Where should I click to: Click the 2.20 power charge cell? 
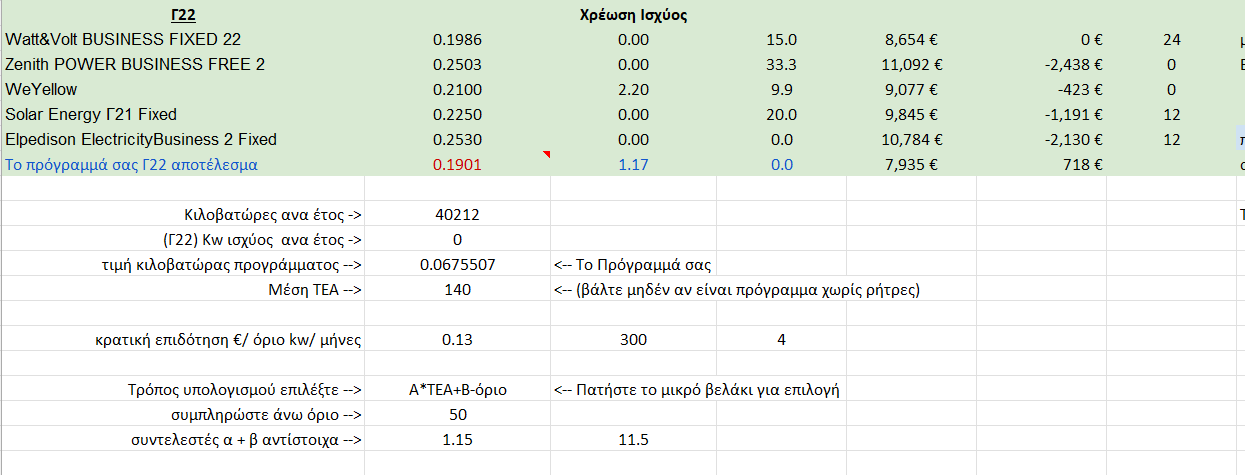(x=633, y=90)
